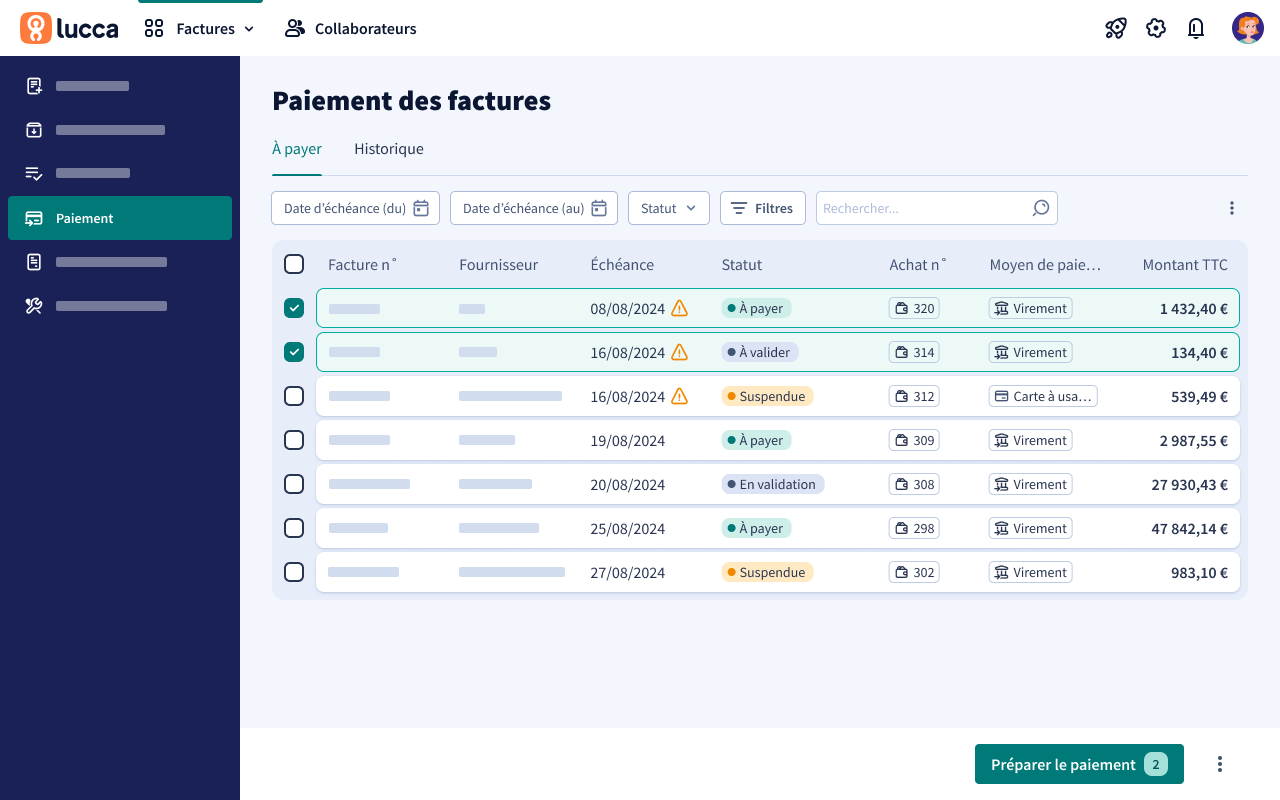Viewport: 1280px width, 800px height.
Task: Click the Lucca logo
Action: coord(69,28)
